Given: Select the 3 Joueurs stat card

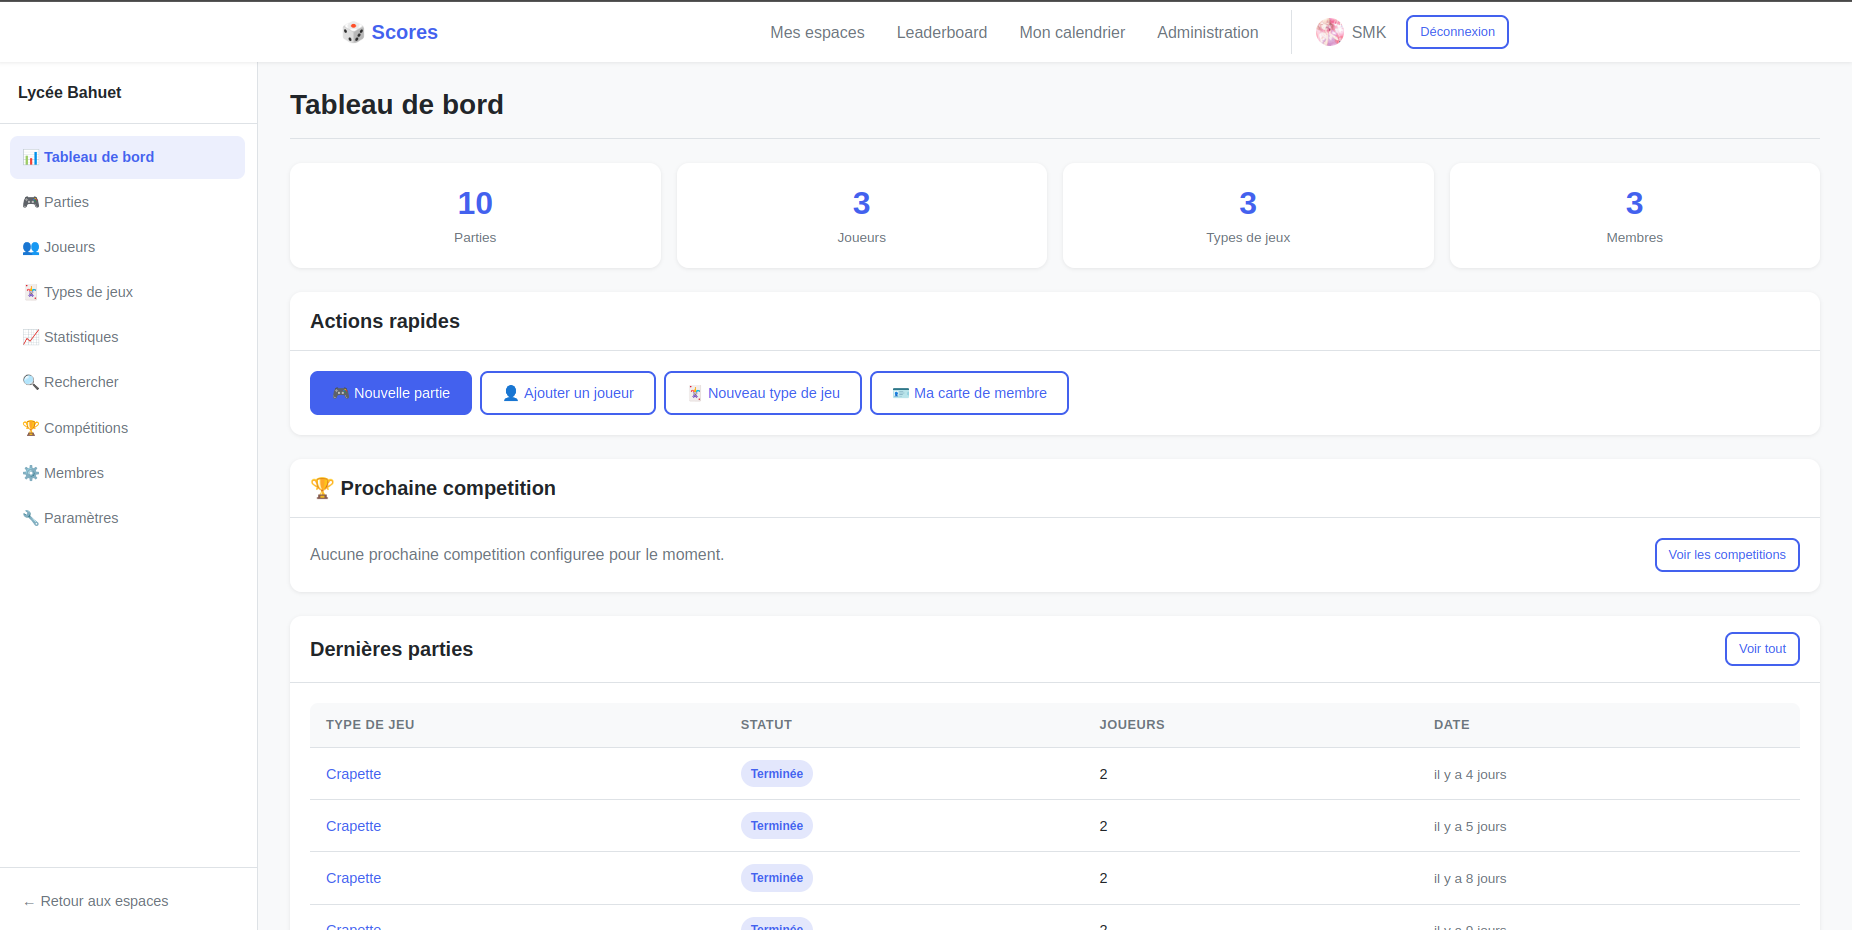Looking at the screenshot, I should [862, 216].
